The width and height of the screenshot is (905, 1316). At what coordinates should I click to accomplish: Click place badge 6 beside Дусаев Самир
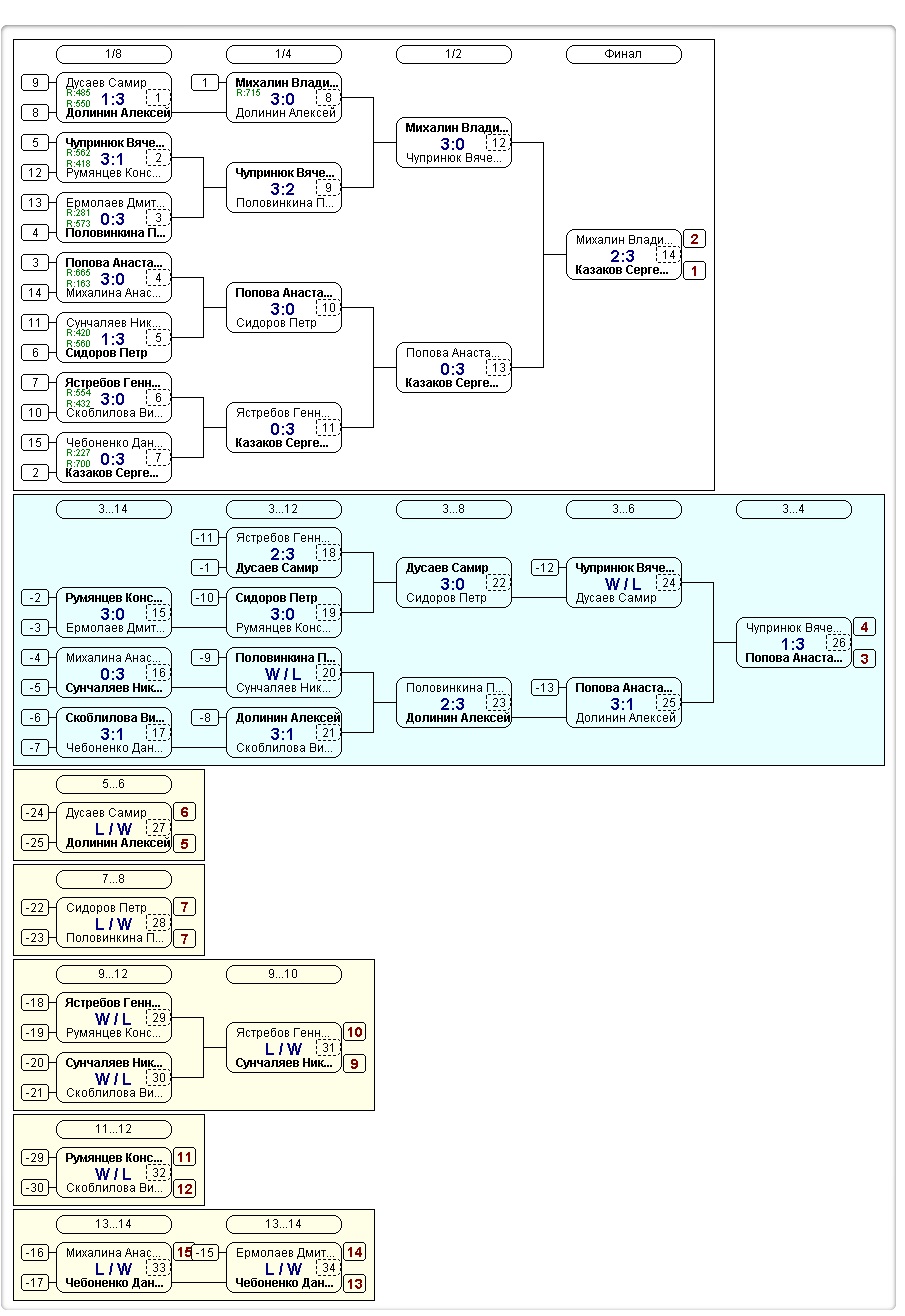point(184,812)
